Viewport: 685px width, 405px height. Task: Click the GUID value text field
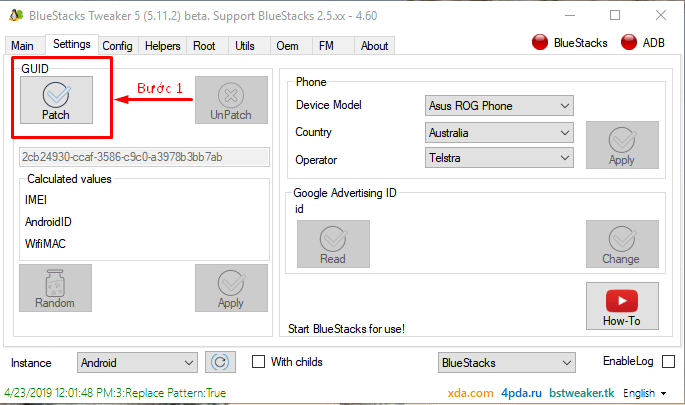pyautogui.click(x=144, y=157)
